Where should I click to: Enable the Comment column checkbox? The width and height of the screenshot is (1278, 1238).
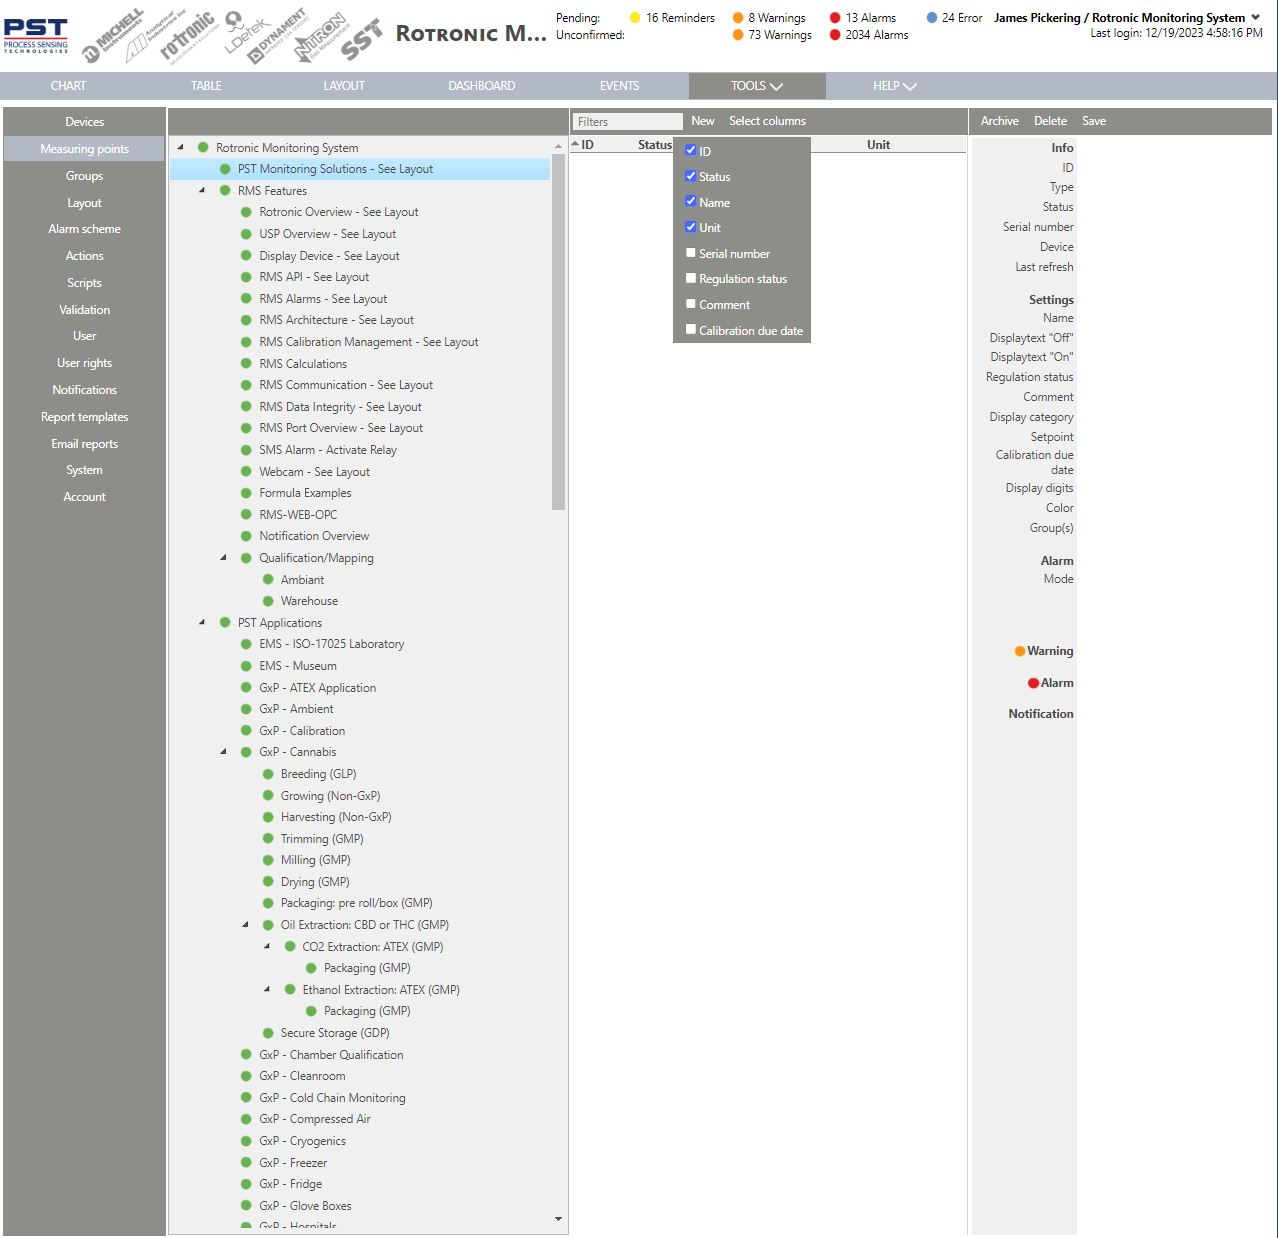coord(691,304)
